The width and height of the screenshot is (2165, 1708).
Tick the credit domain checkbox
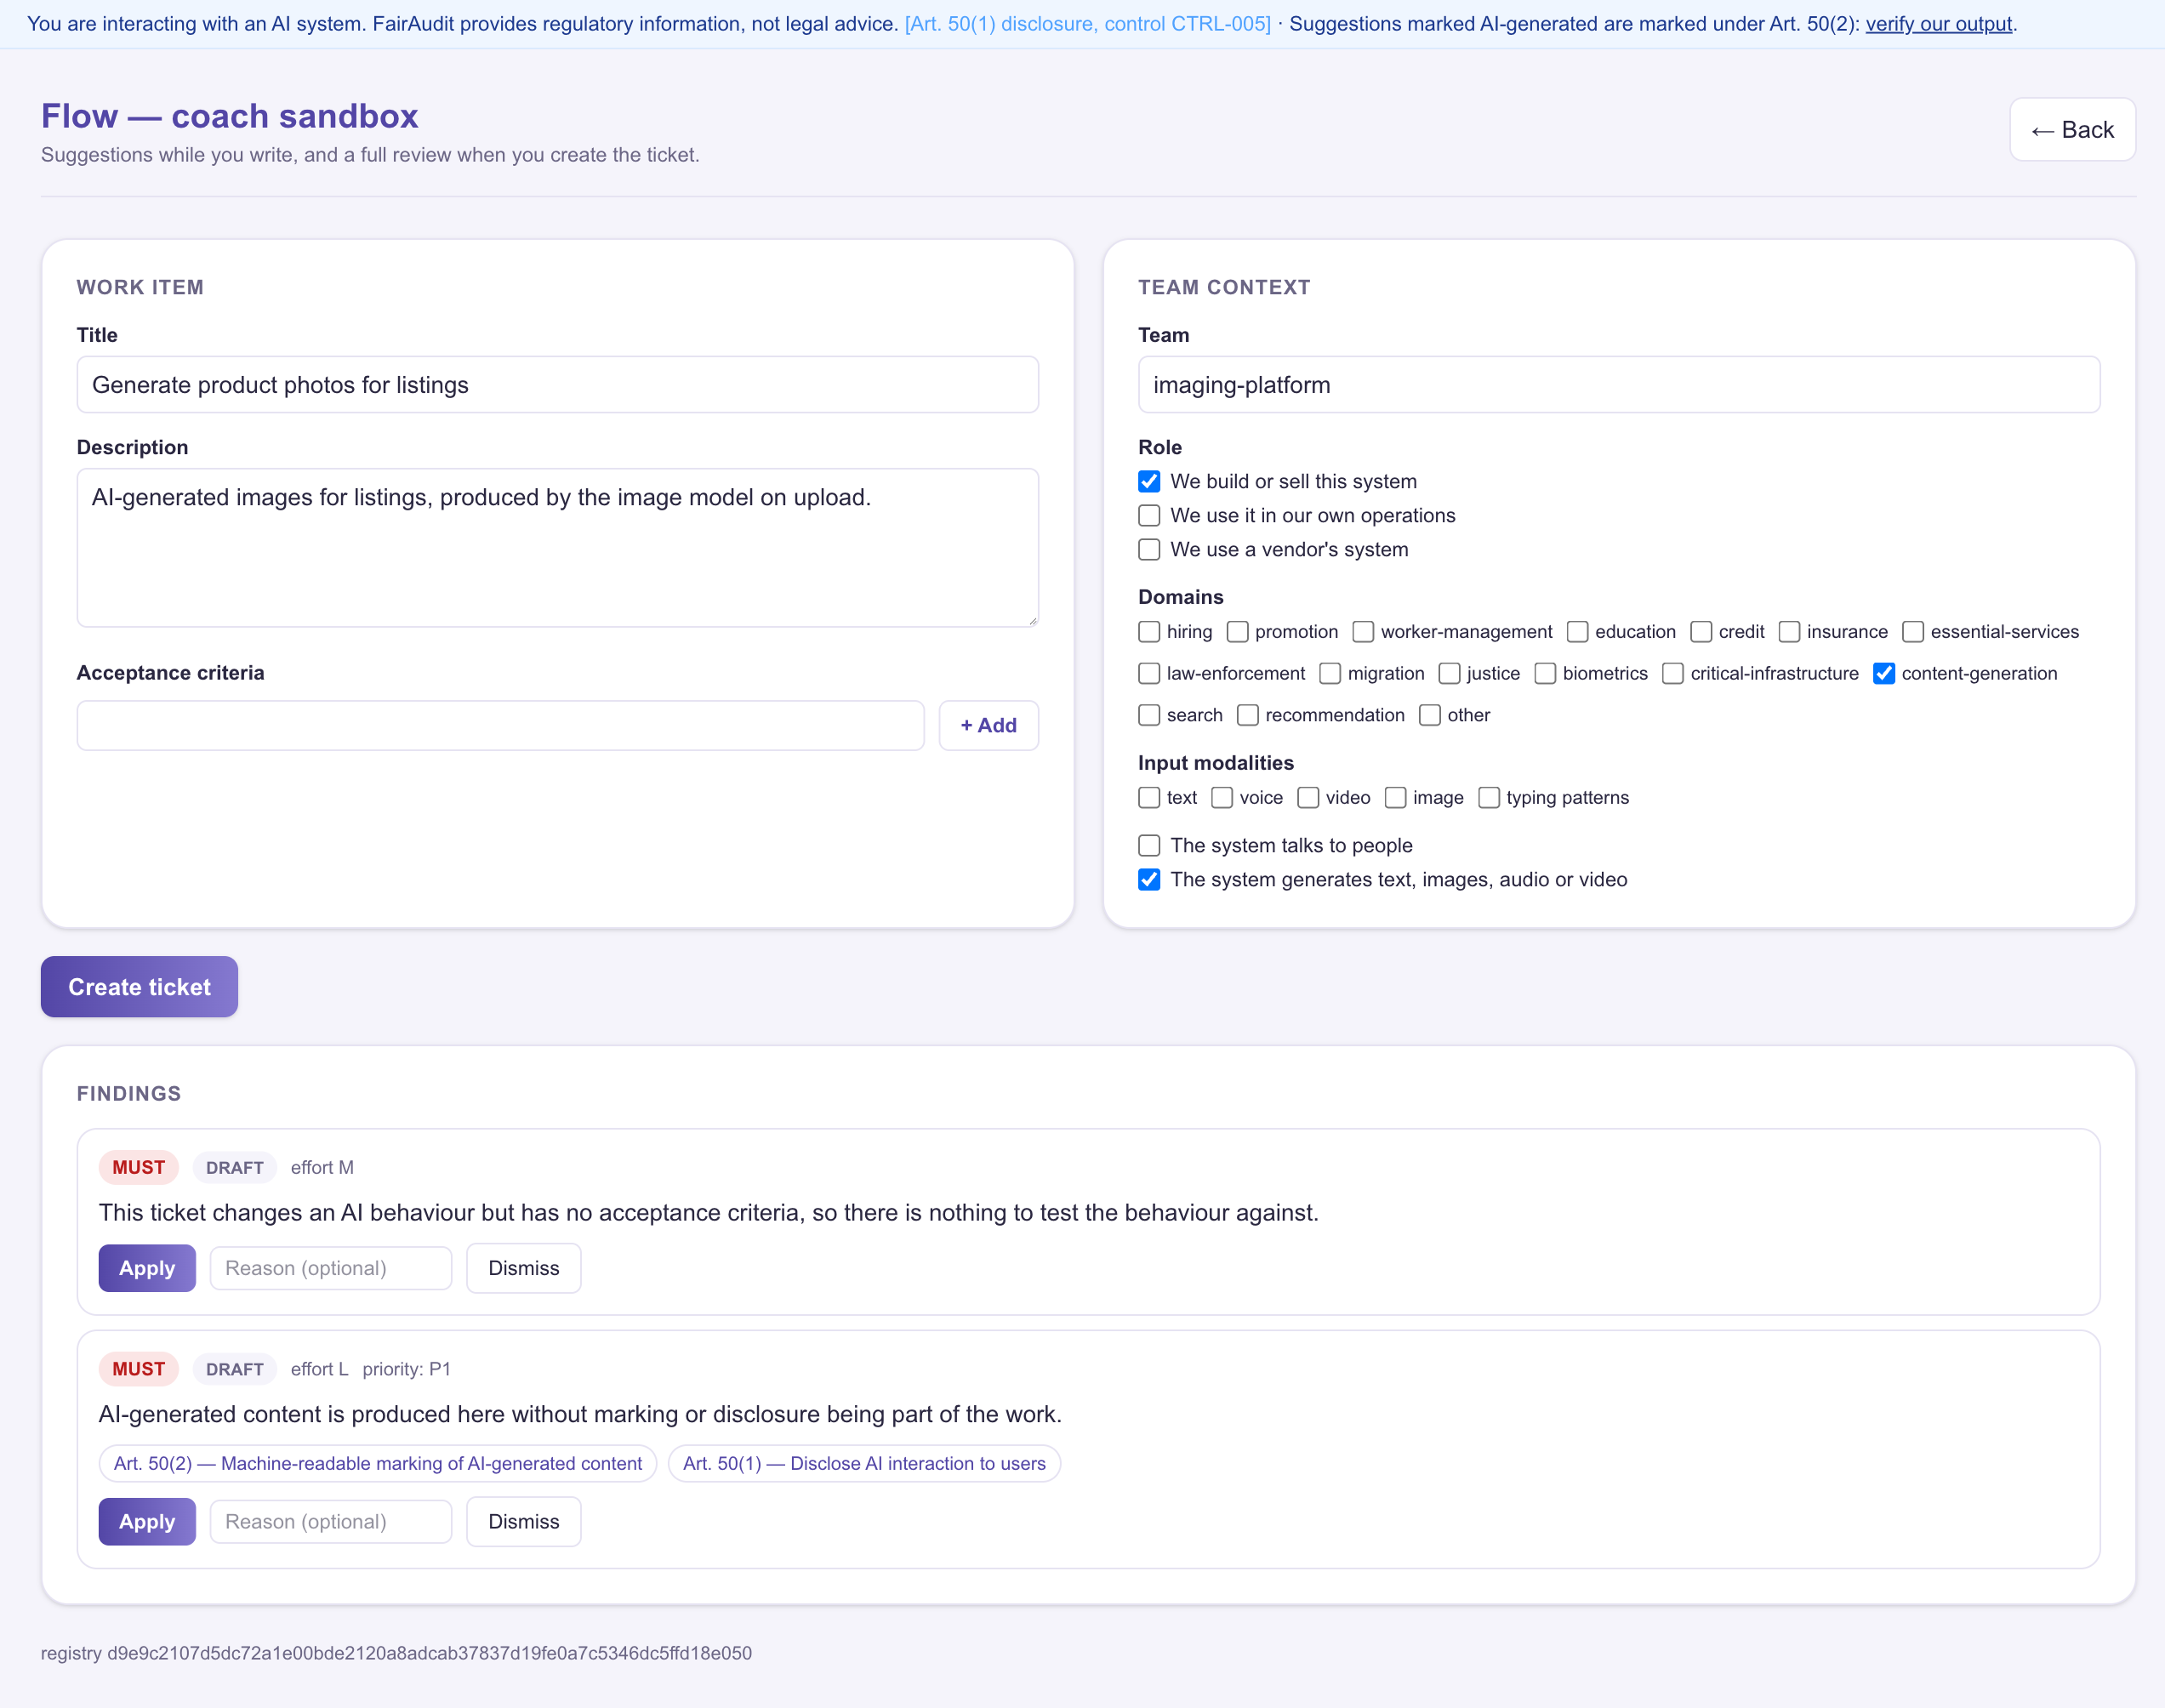(1701, 632)
